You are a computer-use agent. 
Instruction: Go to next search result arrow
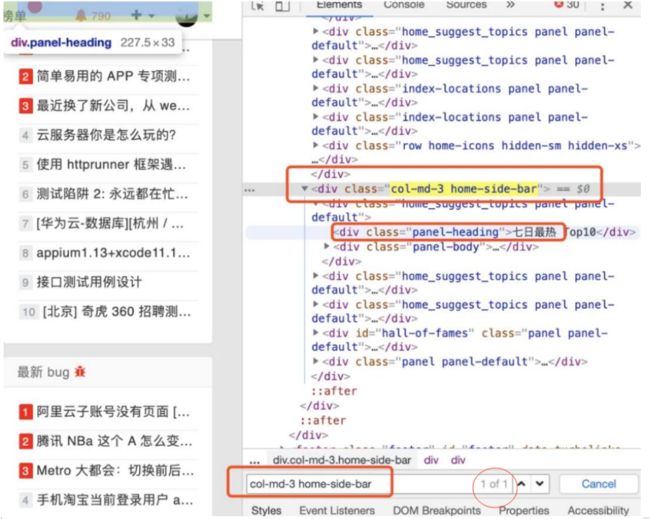540,483
